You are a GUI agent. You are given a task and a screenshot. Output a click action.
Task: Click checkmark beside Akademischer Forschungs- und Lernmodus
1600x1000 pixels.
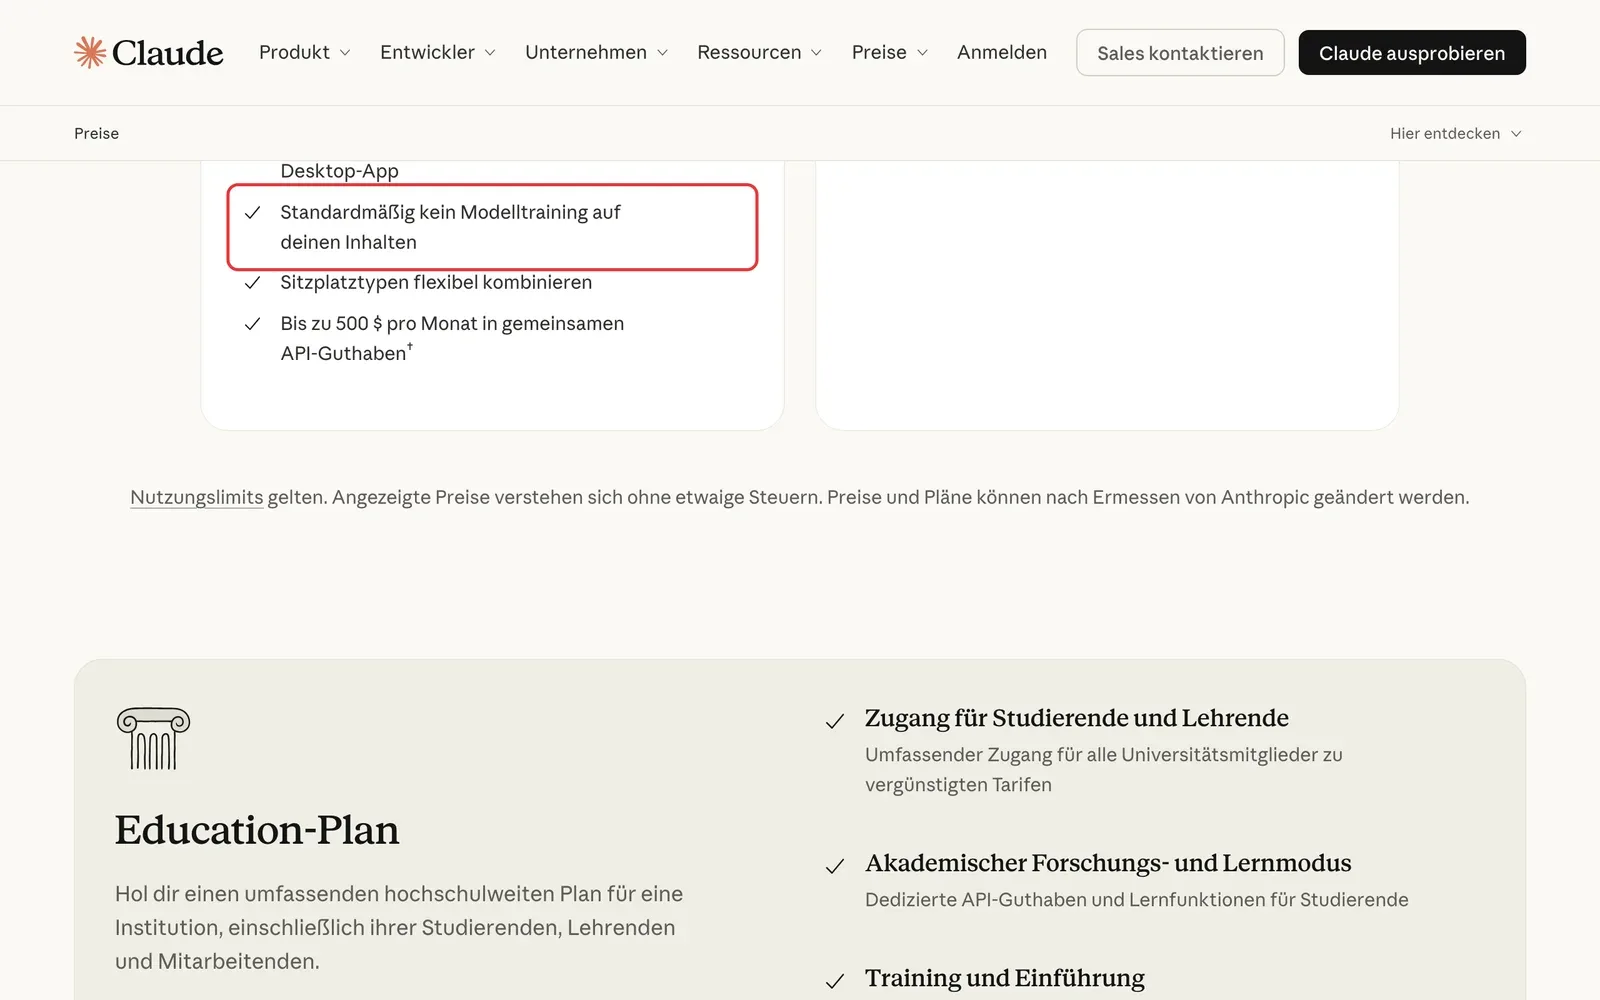[x=835, y=867]
